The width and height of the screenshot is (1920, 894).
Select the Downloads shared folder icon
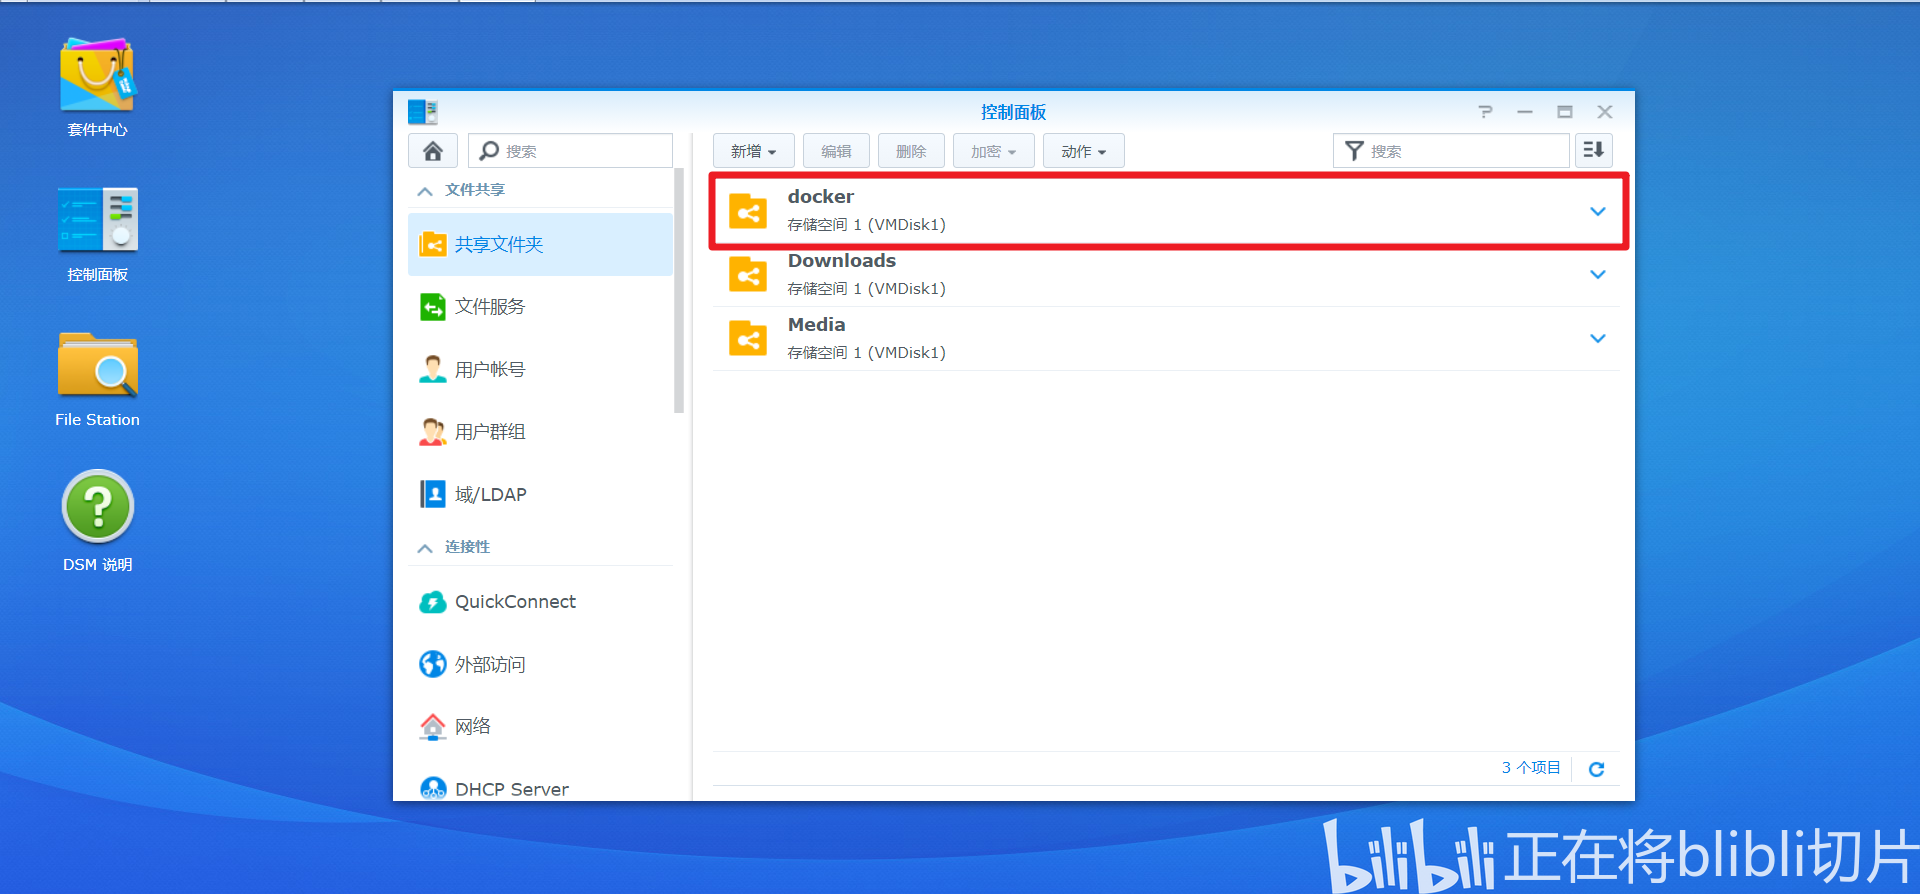click(x=748, y=274)
